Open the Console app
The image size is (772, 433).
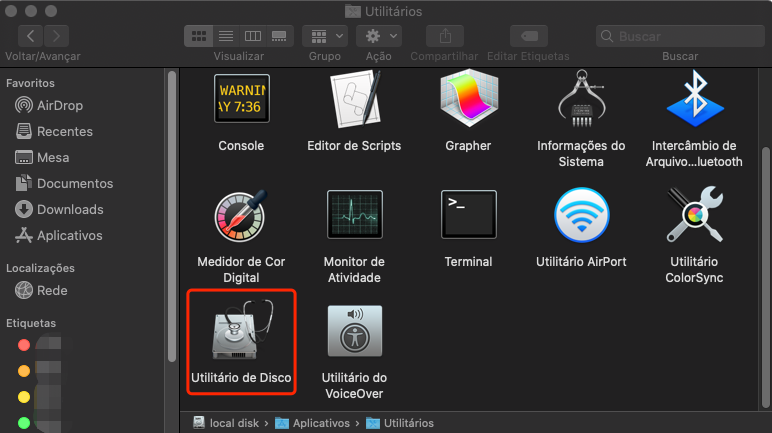[x=241, y=99]
